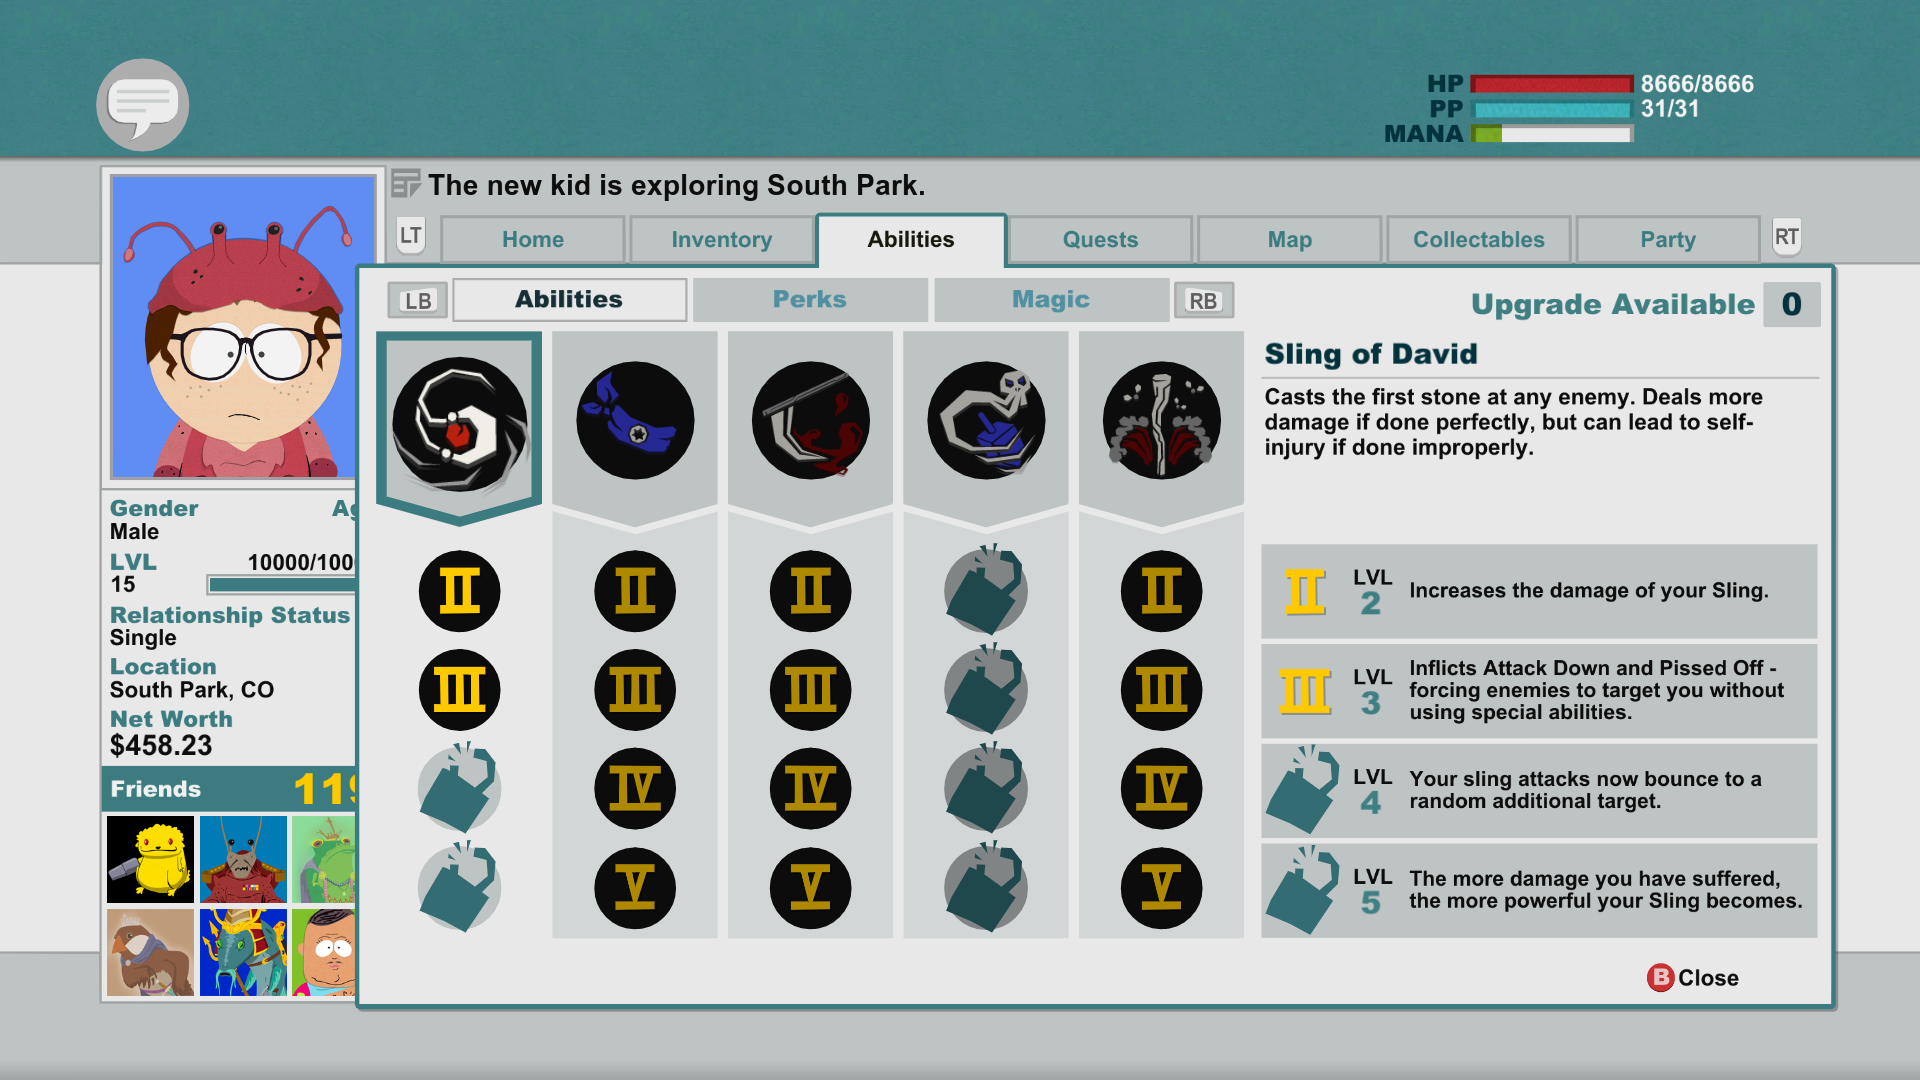Open the Quests tab
This screenshot has height=1080, width=1920.
tap(1100, 240)
